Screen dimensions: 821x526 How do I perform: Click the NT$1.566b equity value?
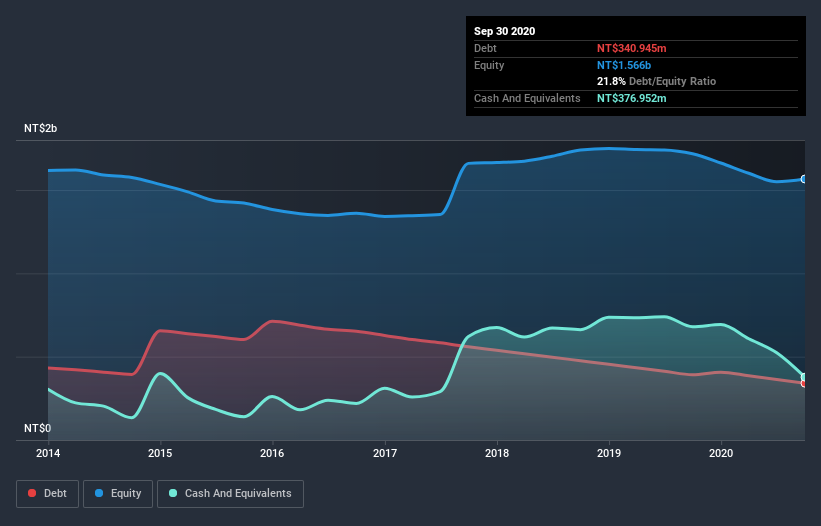[x=624, y=65]
